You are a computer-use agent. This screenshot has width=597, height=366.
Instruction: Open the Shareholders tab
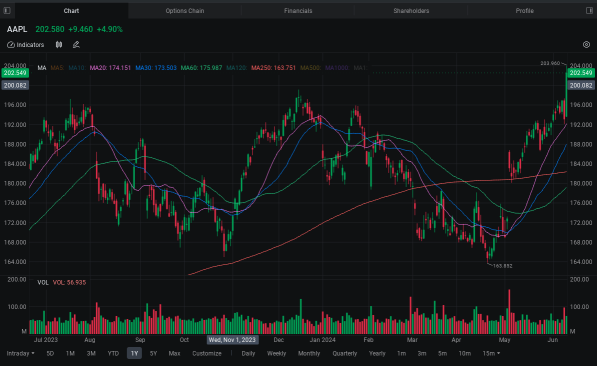(x=411, y=11)
